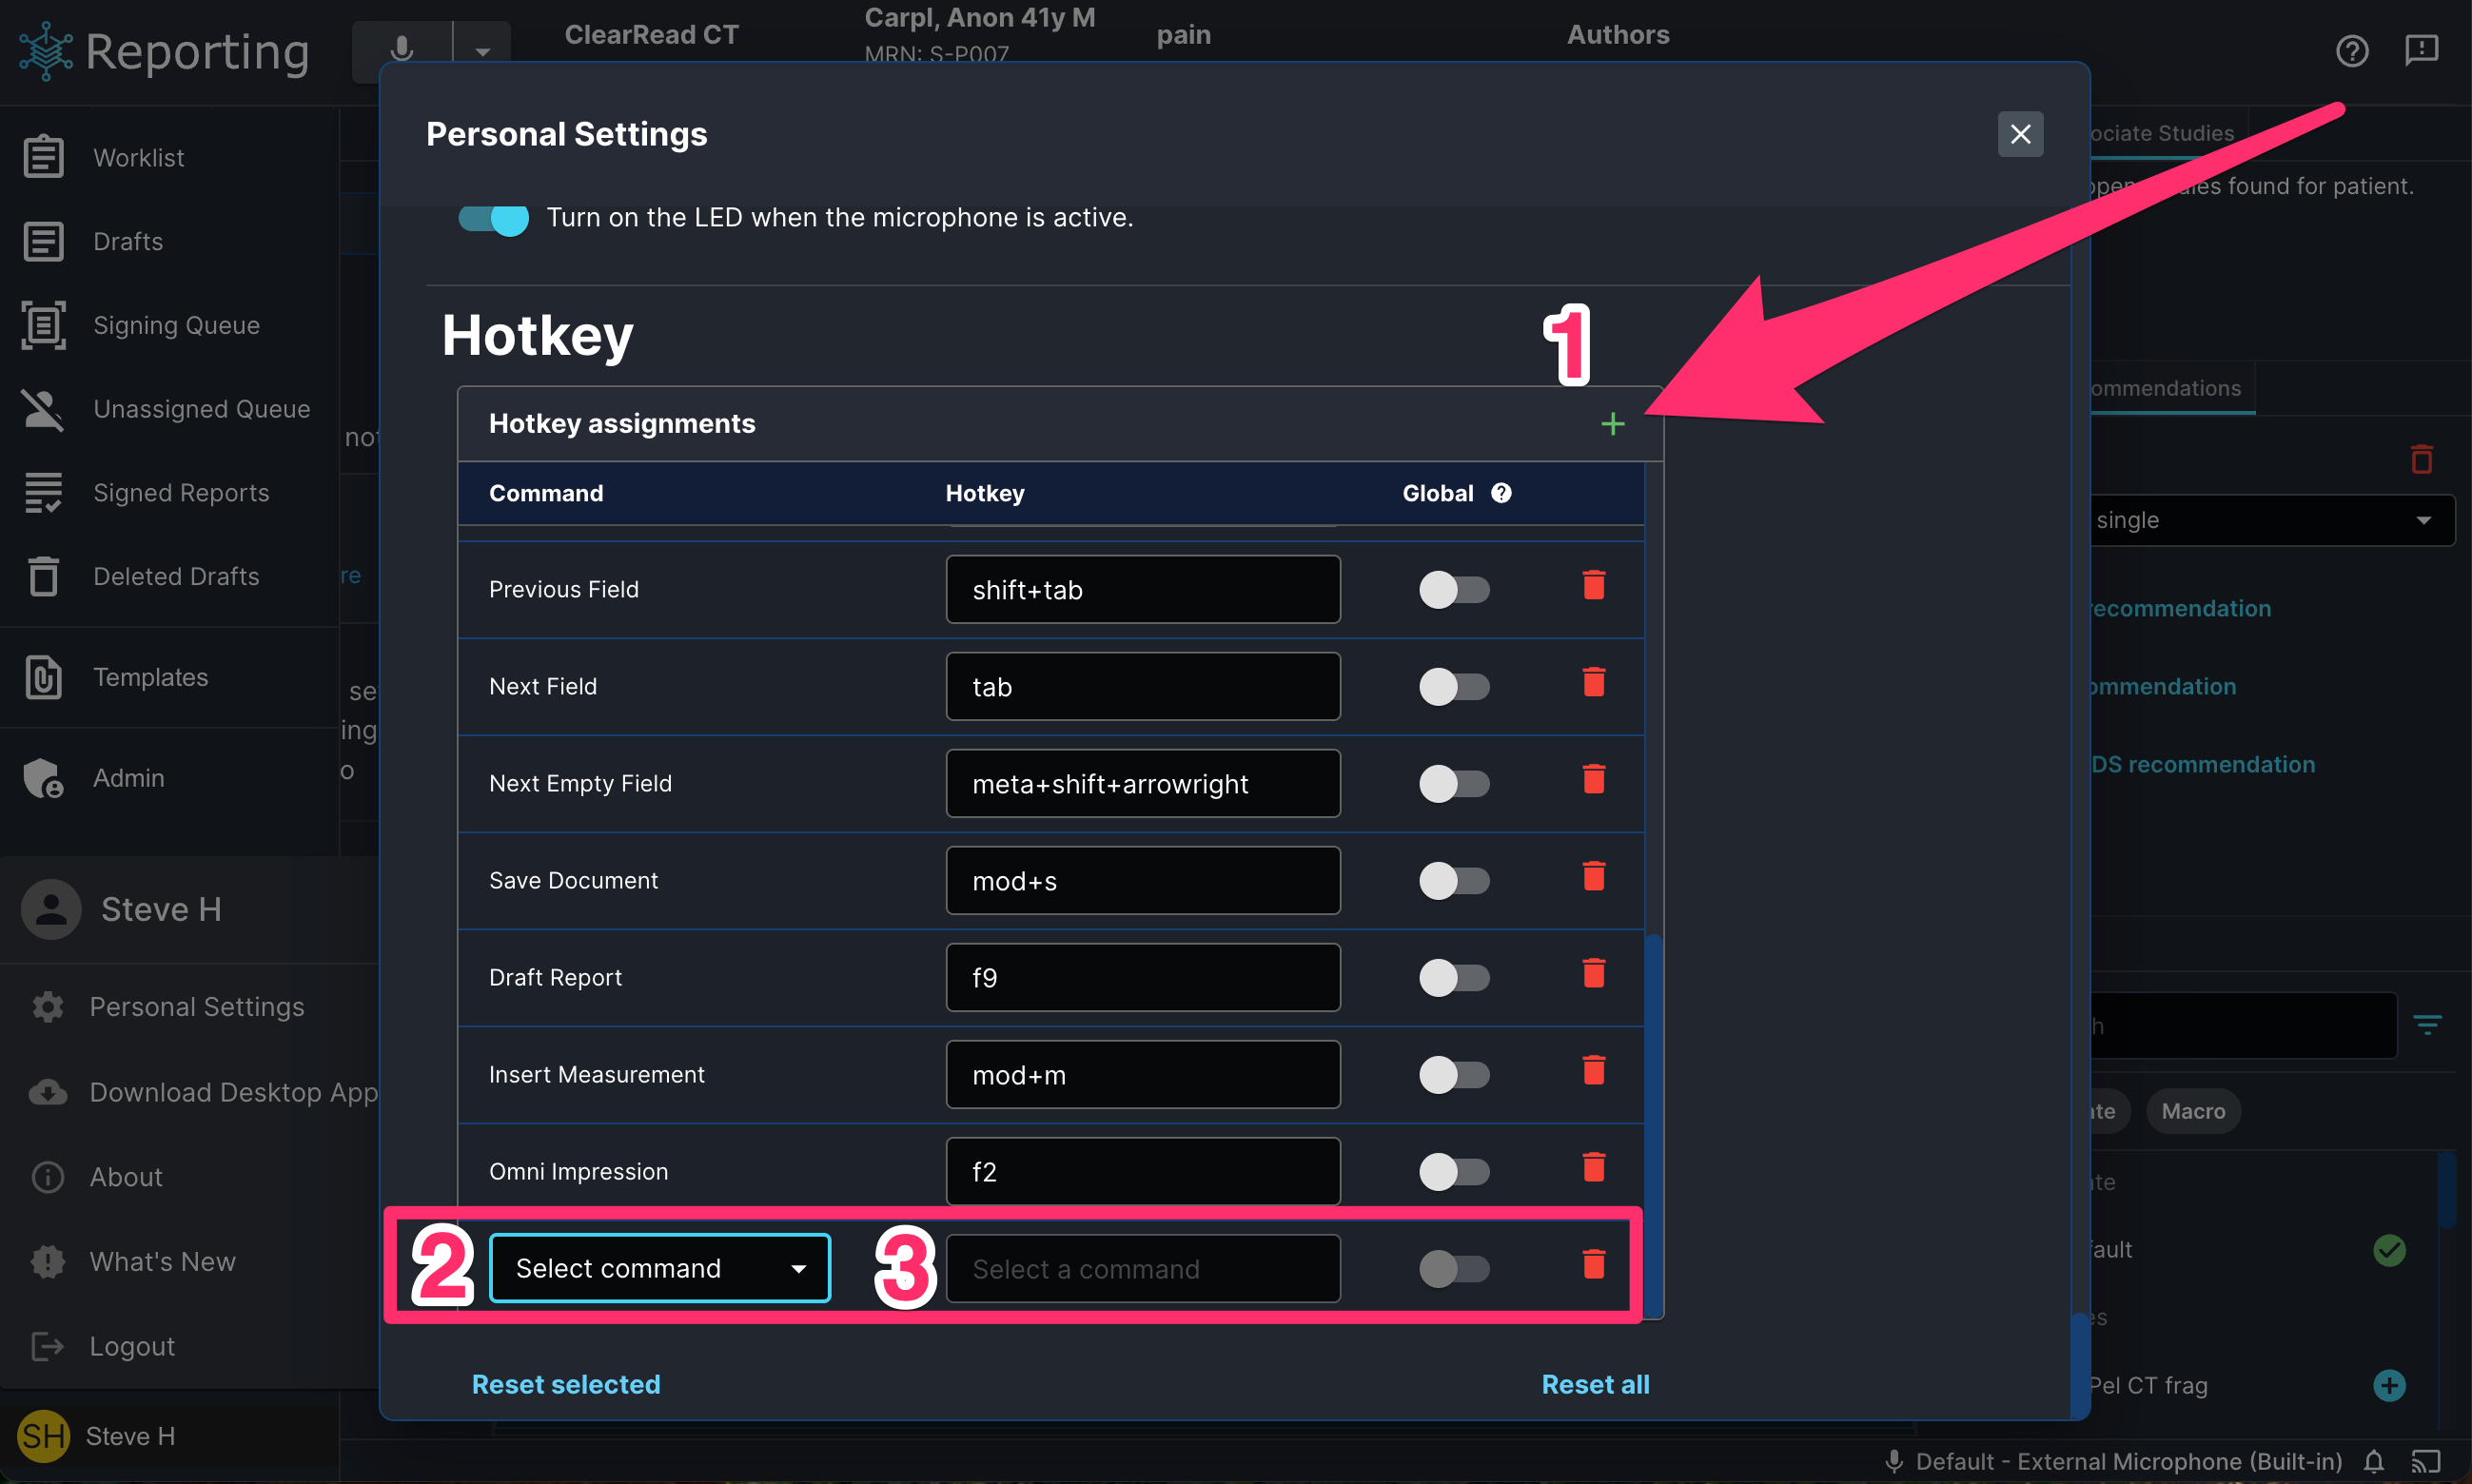Click the f9 hotkey field

tap(1143, 977)
